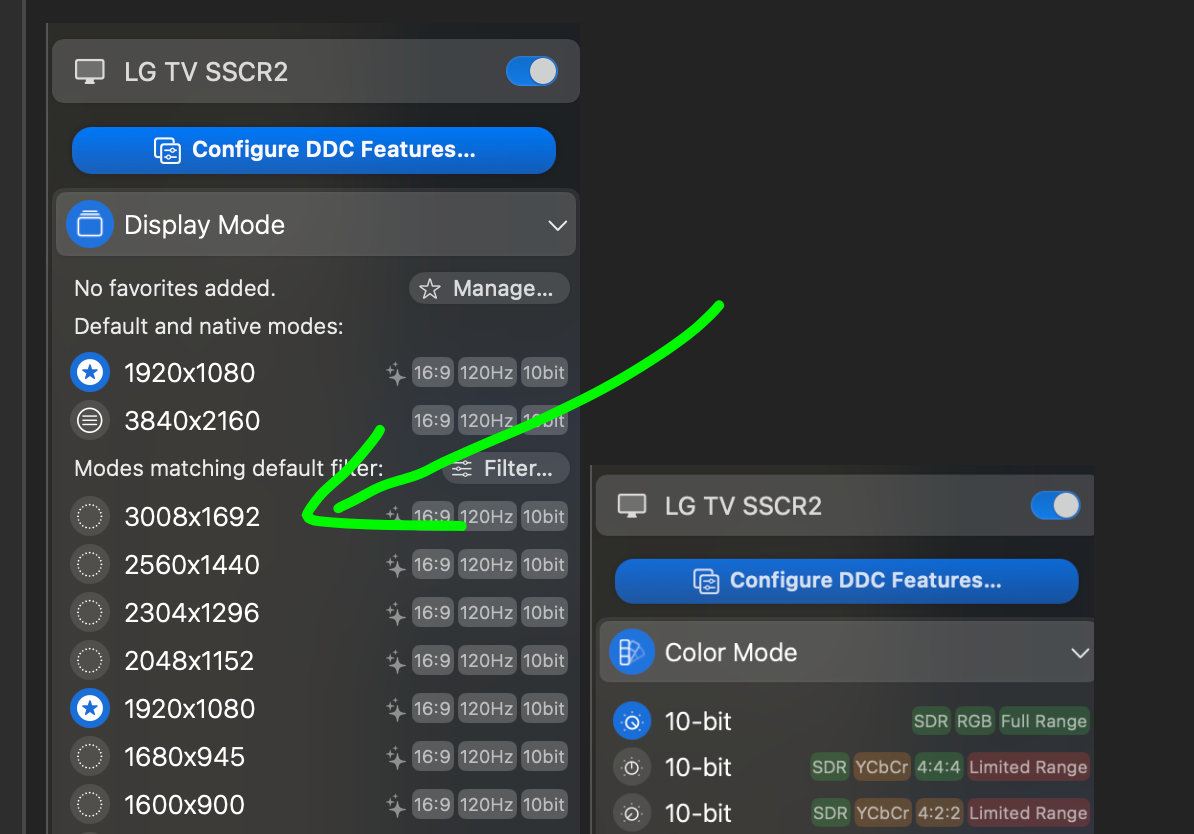The height and width of the screenshot is (834, 1194).
Task: Select 10-bit YCbCr 4:2:2 mode icon
Action: click(x=632, y=813)
